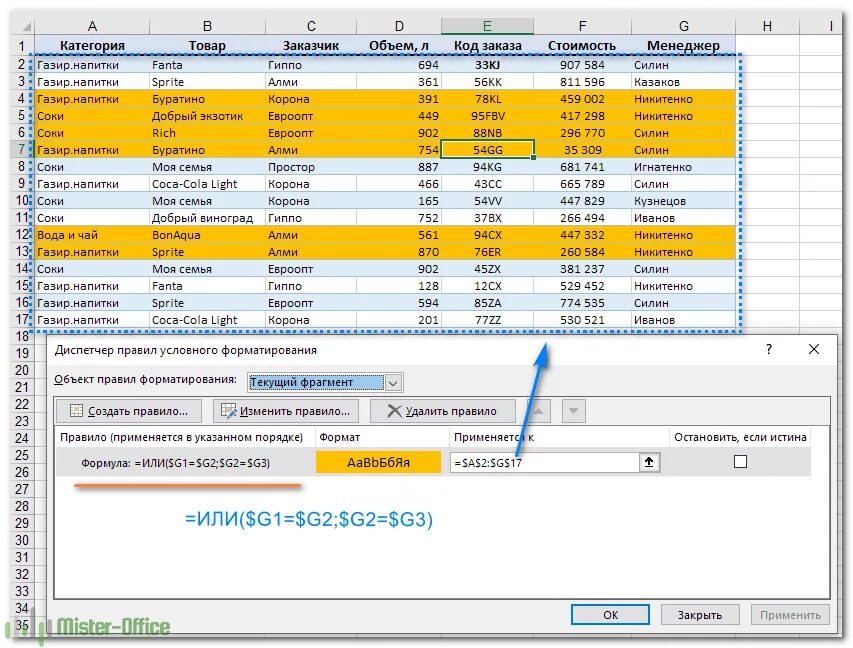Click order code cell 77ZZ
Image resolution: width=853 pixels, height=648 pixels.
(487, 320)
